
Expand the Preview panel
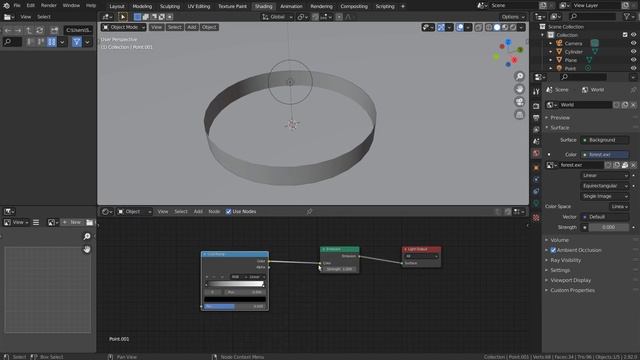560,118
